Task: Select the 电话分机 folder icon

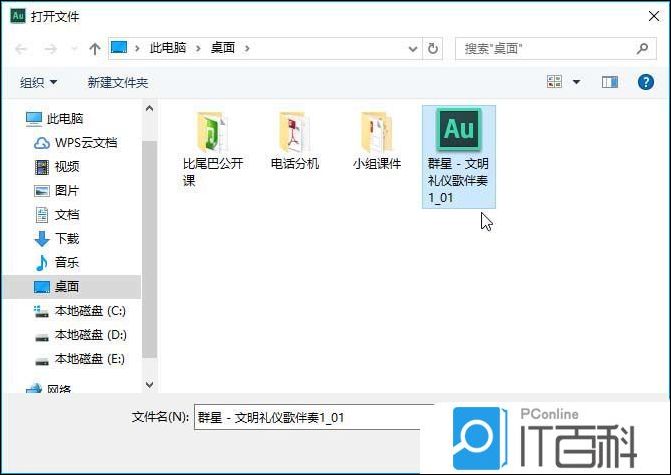Action: tap(294, 131)
